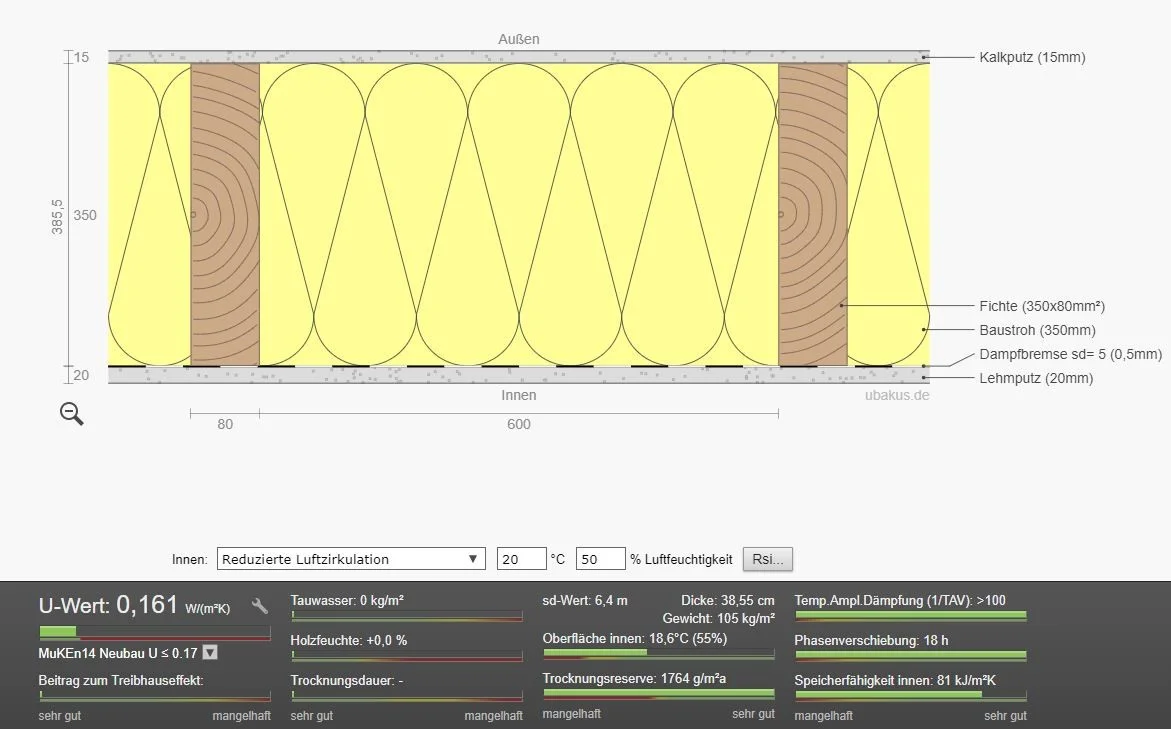Expand MuKEn14 Neubau requirement dropdown arrow

(x=211, y=652)
